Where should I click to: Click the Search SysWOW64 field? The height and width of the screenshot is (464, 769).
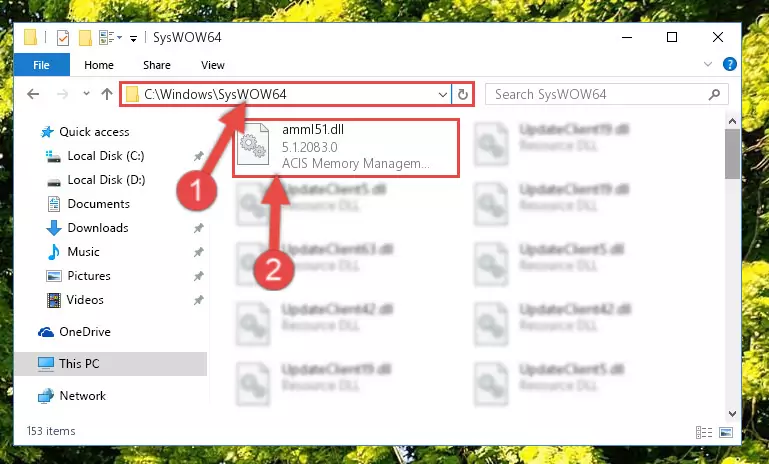tap(607, 94)
